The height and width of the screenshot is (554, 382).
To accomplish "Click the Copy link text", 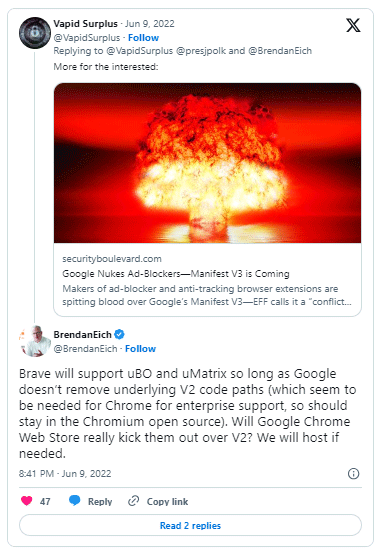I will 167,501.
